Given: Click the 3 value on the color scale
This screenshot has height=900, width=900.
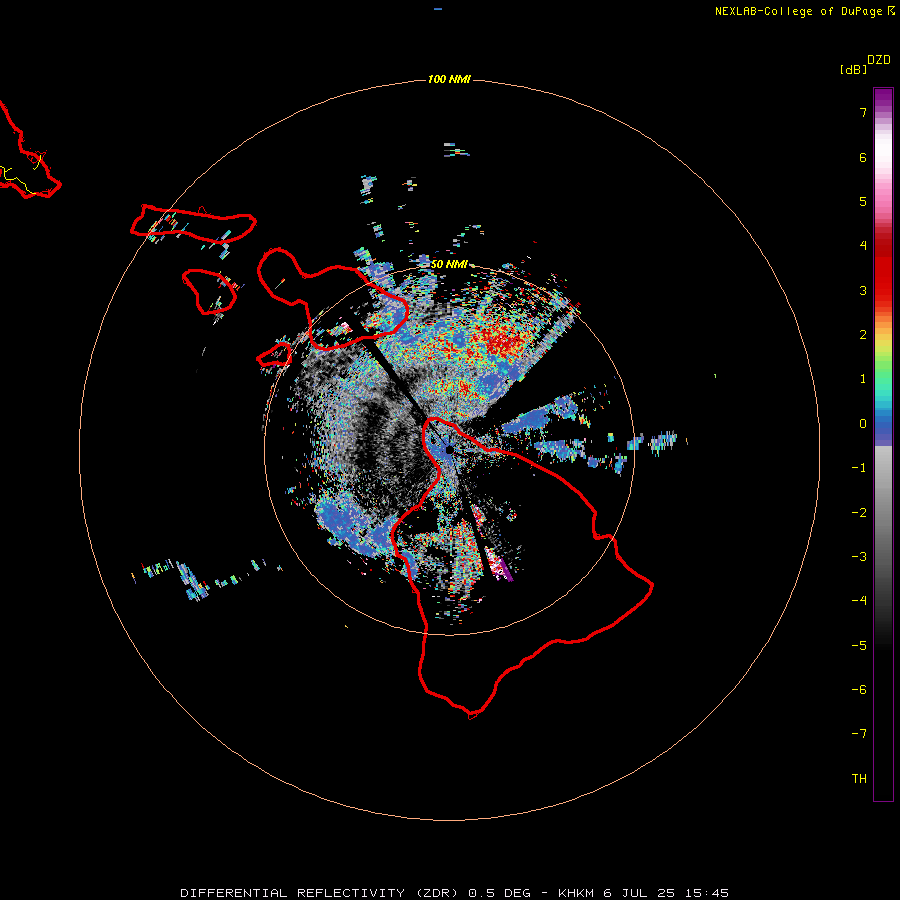Looking at the screenshot, I should pyautogui.click(x=863, y=290).
